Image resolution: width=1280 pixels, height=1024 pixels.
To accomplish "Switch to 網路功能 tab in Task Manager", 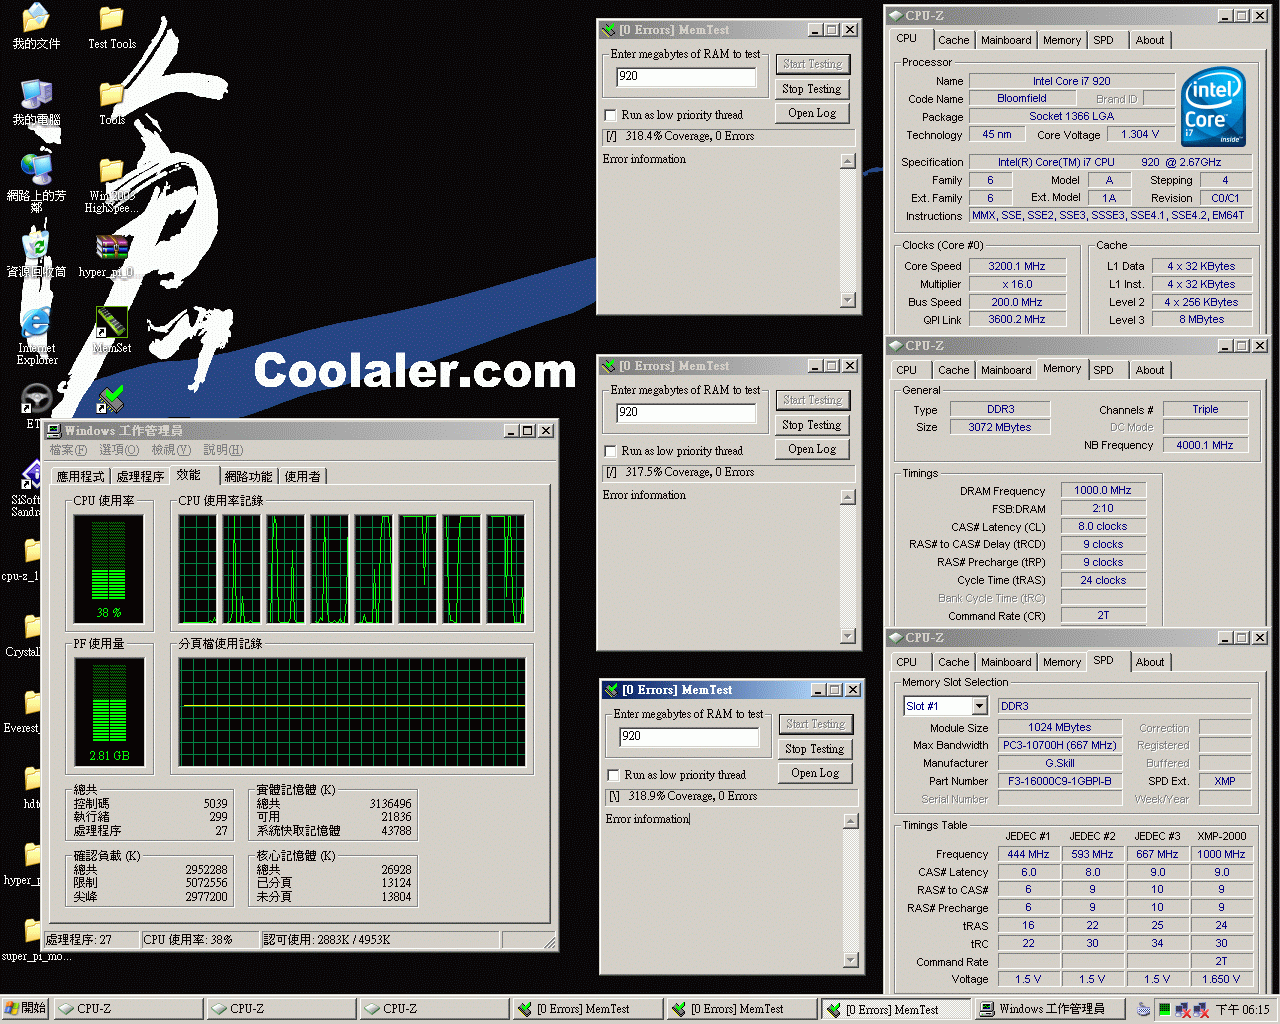I will pos(249,477).
